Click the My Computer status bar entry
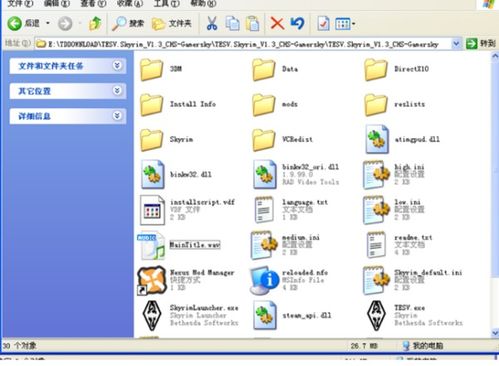Screen dimensions: 499x366 click(x=422, y=346)
